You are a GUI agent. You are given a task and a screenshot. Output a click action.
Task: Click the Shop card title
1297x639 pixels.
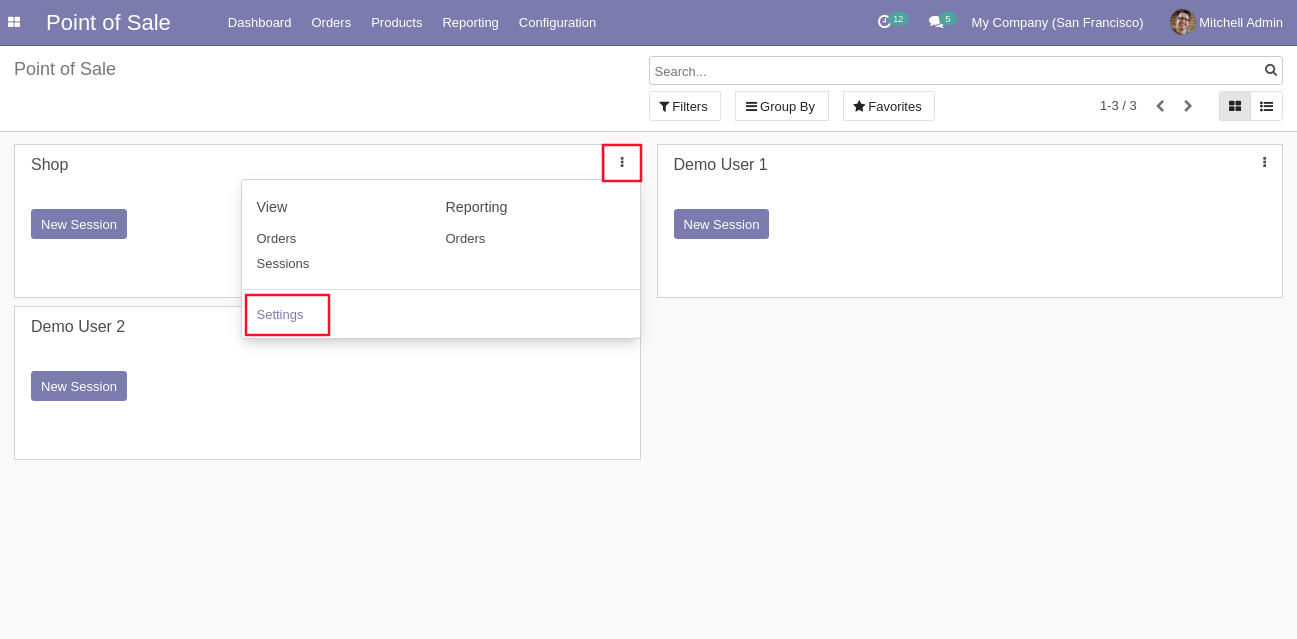[50, 164]
